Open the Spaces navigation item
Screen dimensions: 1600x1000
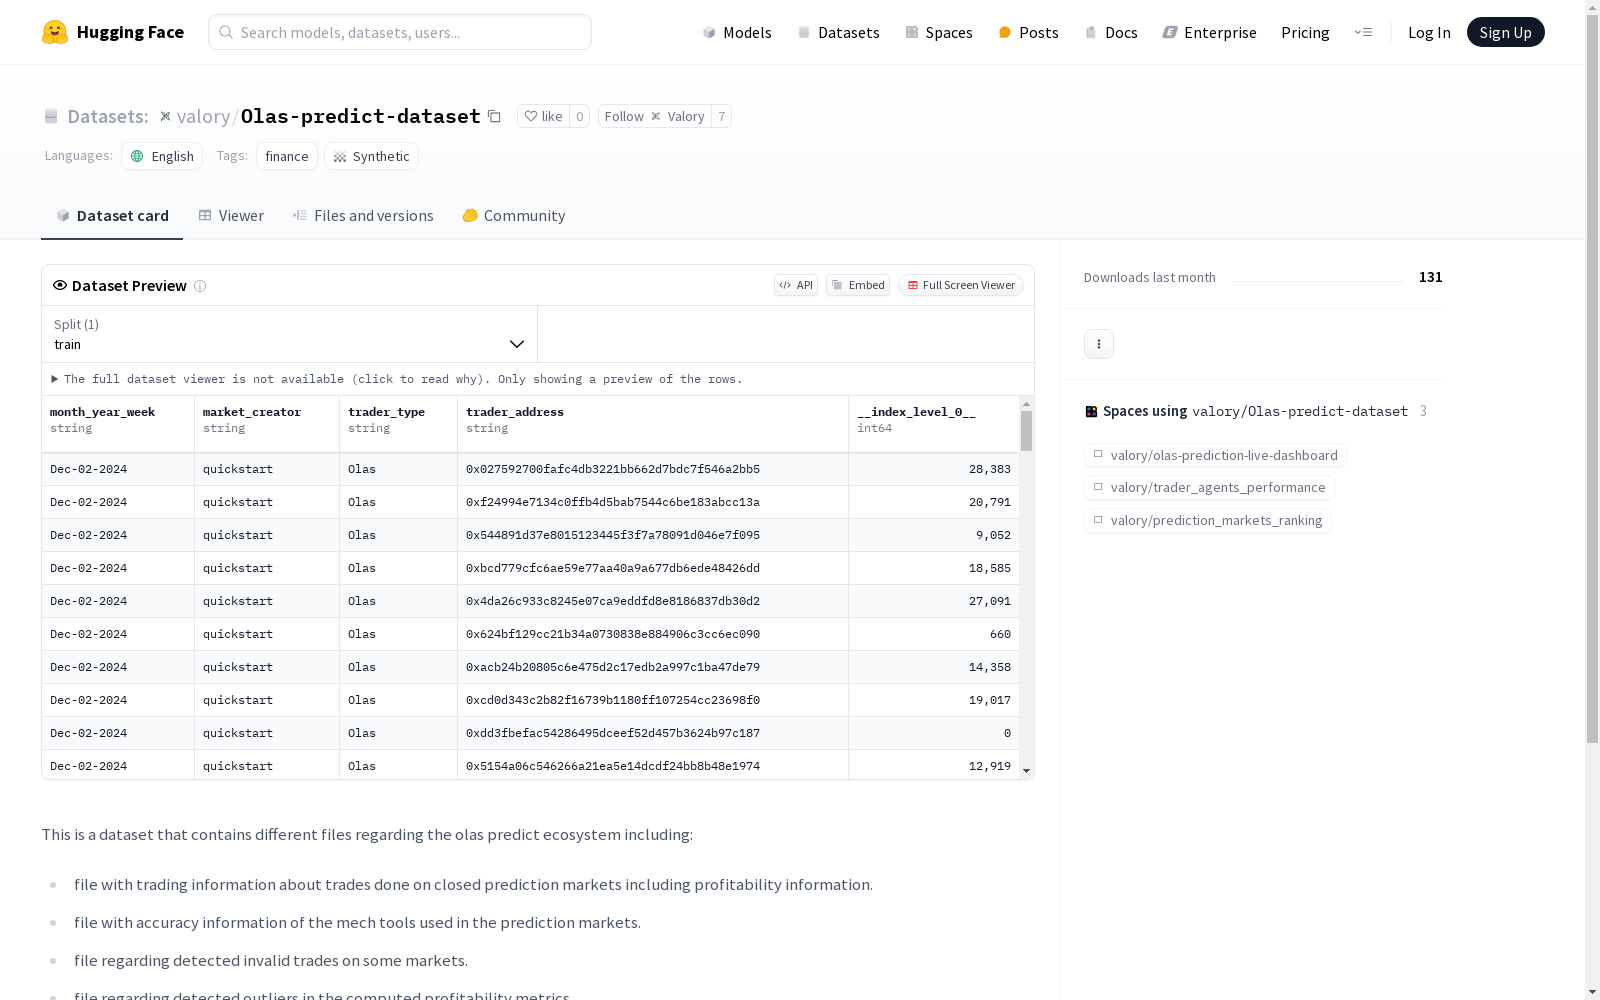point(939,32)
